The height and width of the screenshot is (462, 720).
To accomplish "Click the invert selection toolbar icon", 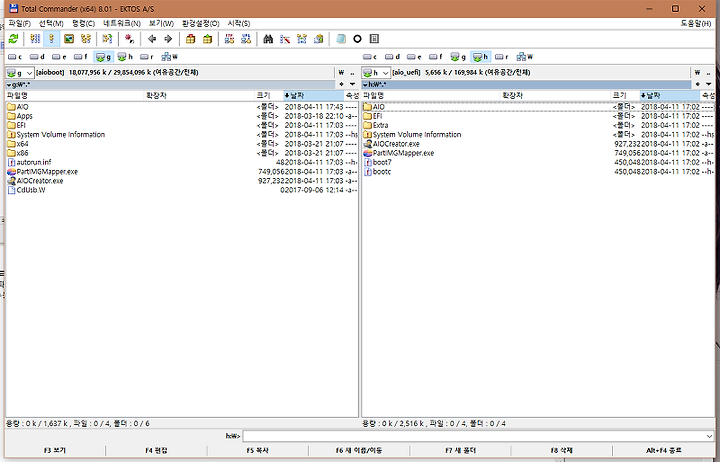I will coord(107,39).
